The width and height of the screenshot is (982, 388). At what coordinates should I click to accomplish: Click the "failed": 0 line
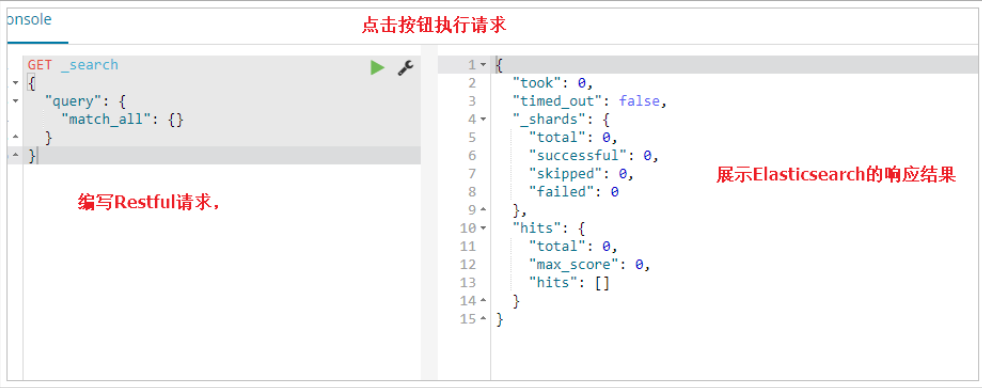click(x=574, y=191)
